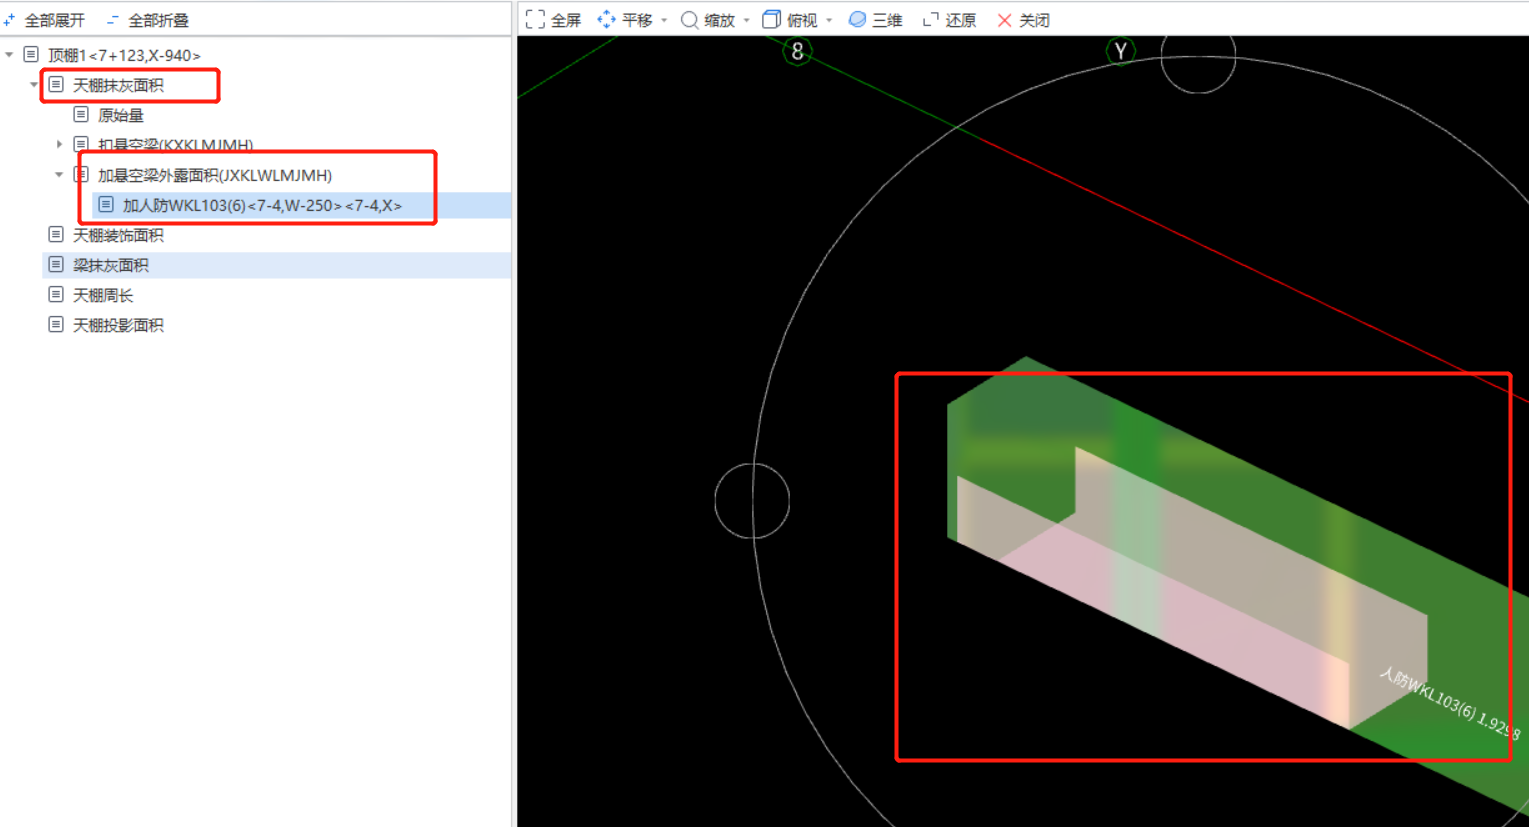1529x827 pixels.
Task: Collapse the 顶棚1<7+123,X-940> root node
Action: pyautogui.click(x=9, y=55)
